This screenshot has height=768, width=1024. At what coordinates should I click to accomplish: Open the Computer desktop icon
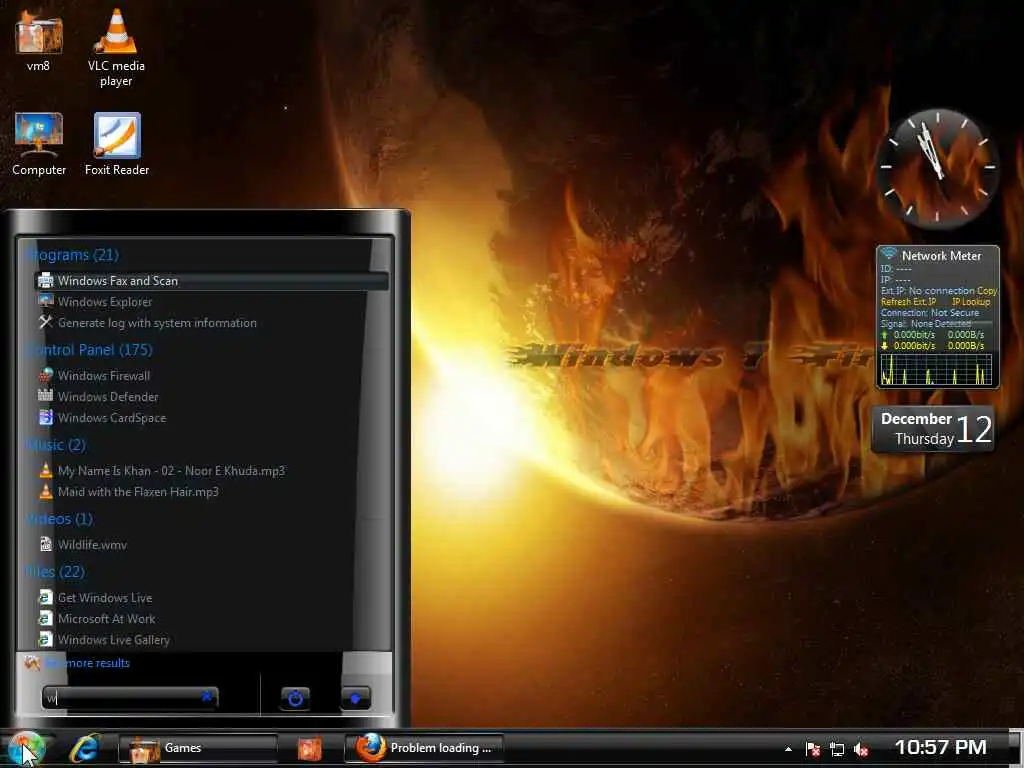pos(39,144)
